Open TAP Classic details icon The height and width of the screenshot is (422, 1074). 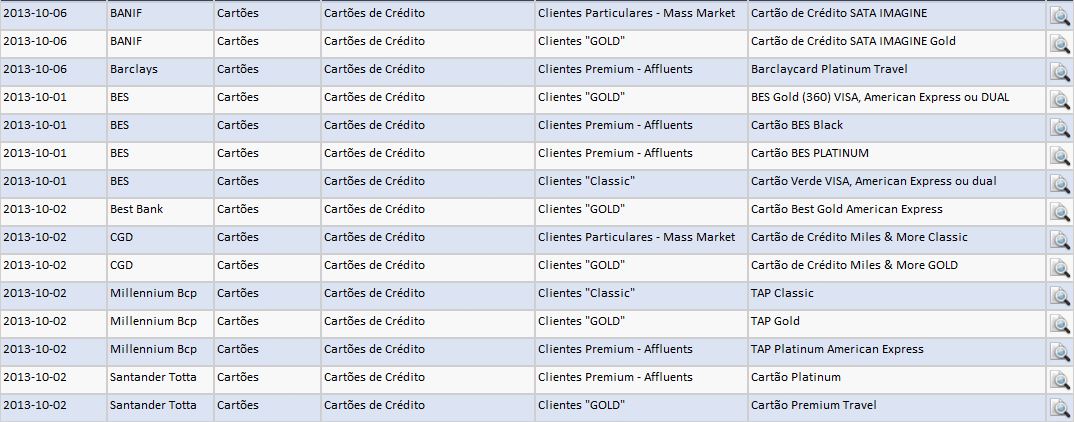1059,296
